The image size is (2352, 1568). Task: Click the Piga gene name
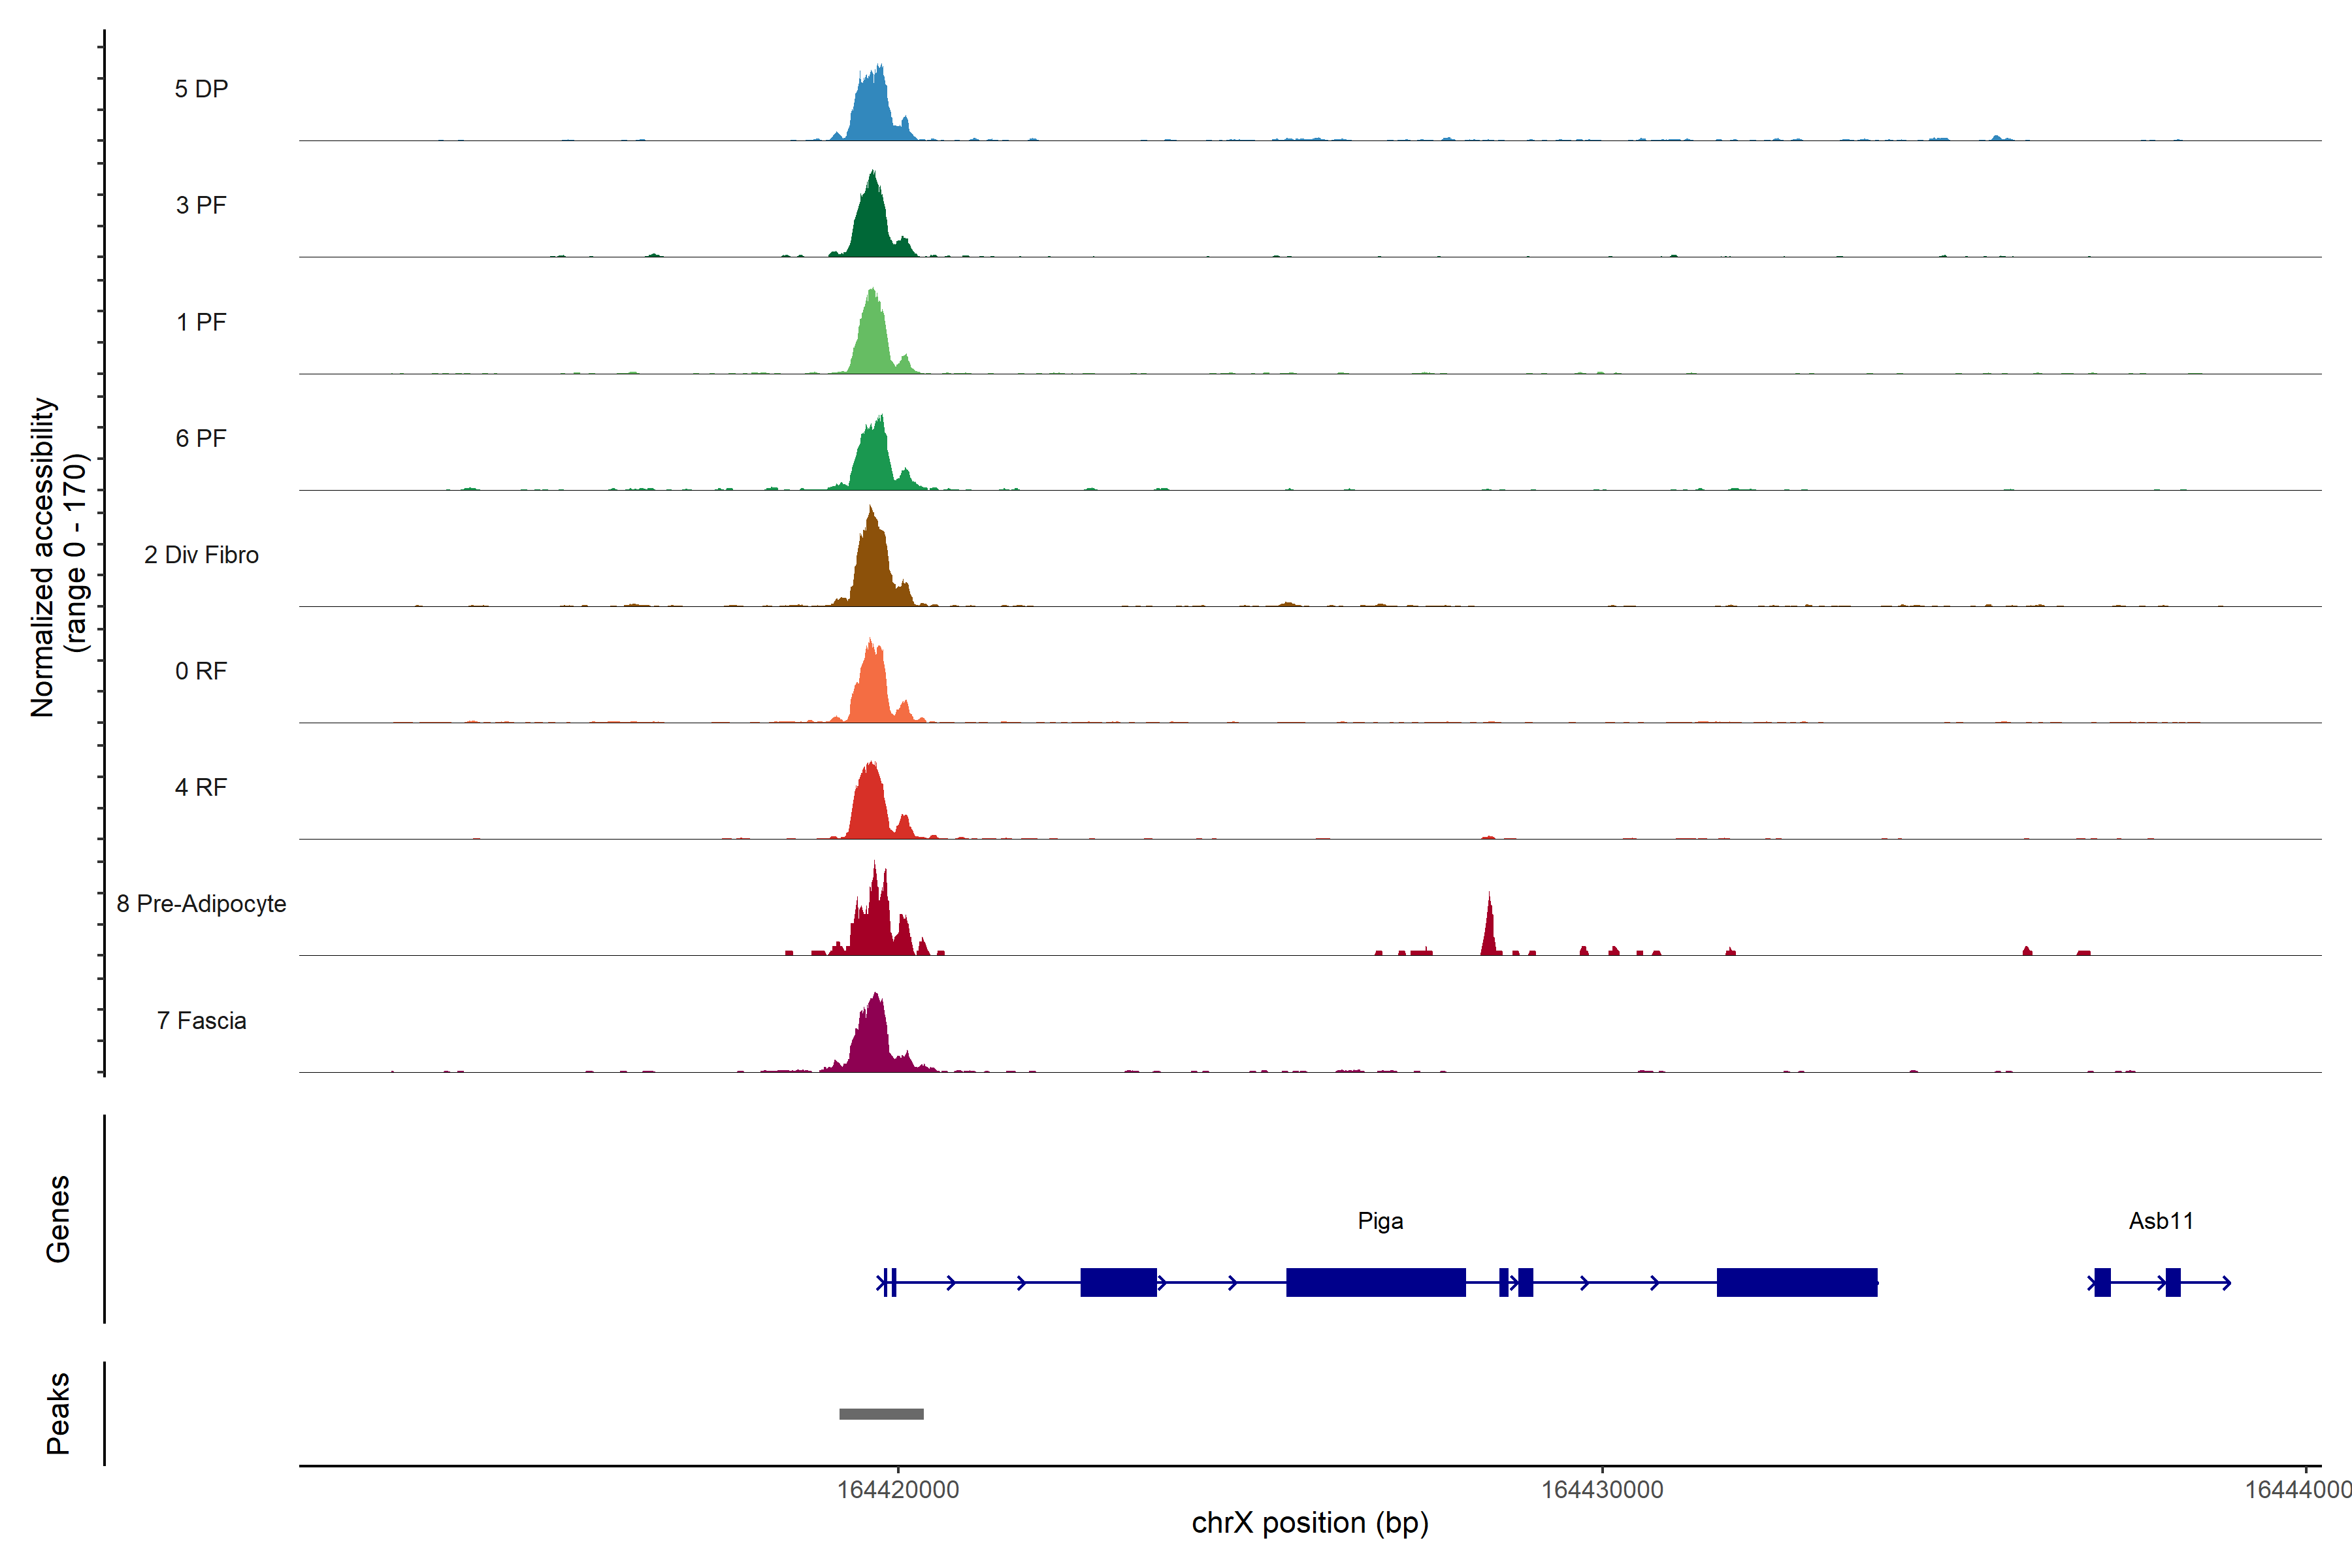[1380, 1221]
